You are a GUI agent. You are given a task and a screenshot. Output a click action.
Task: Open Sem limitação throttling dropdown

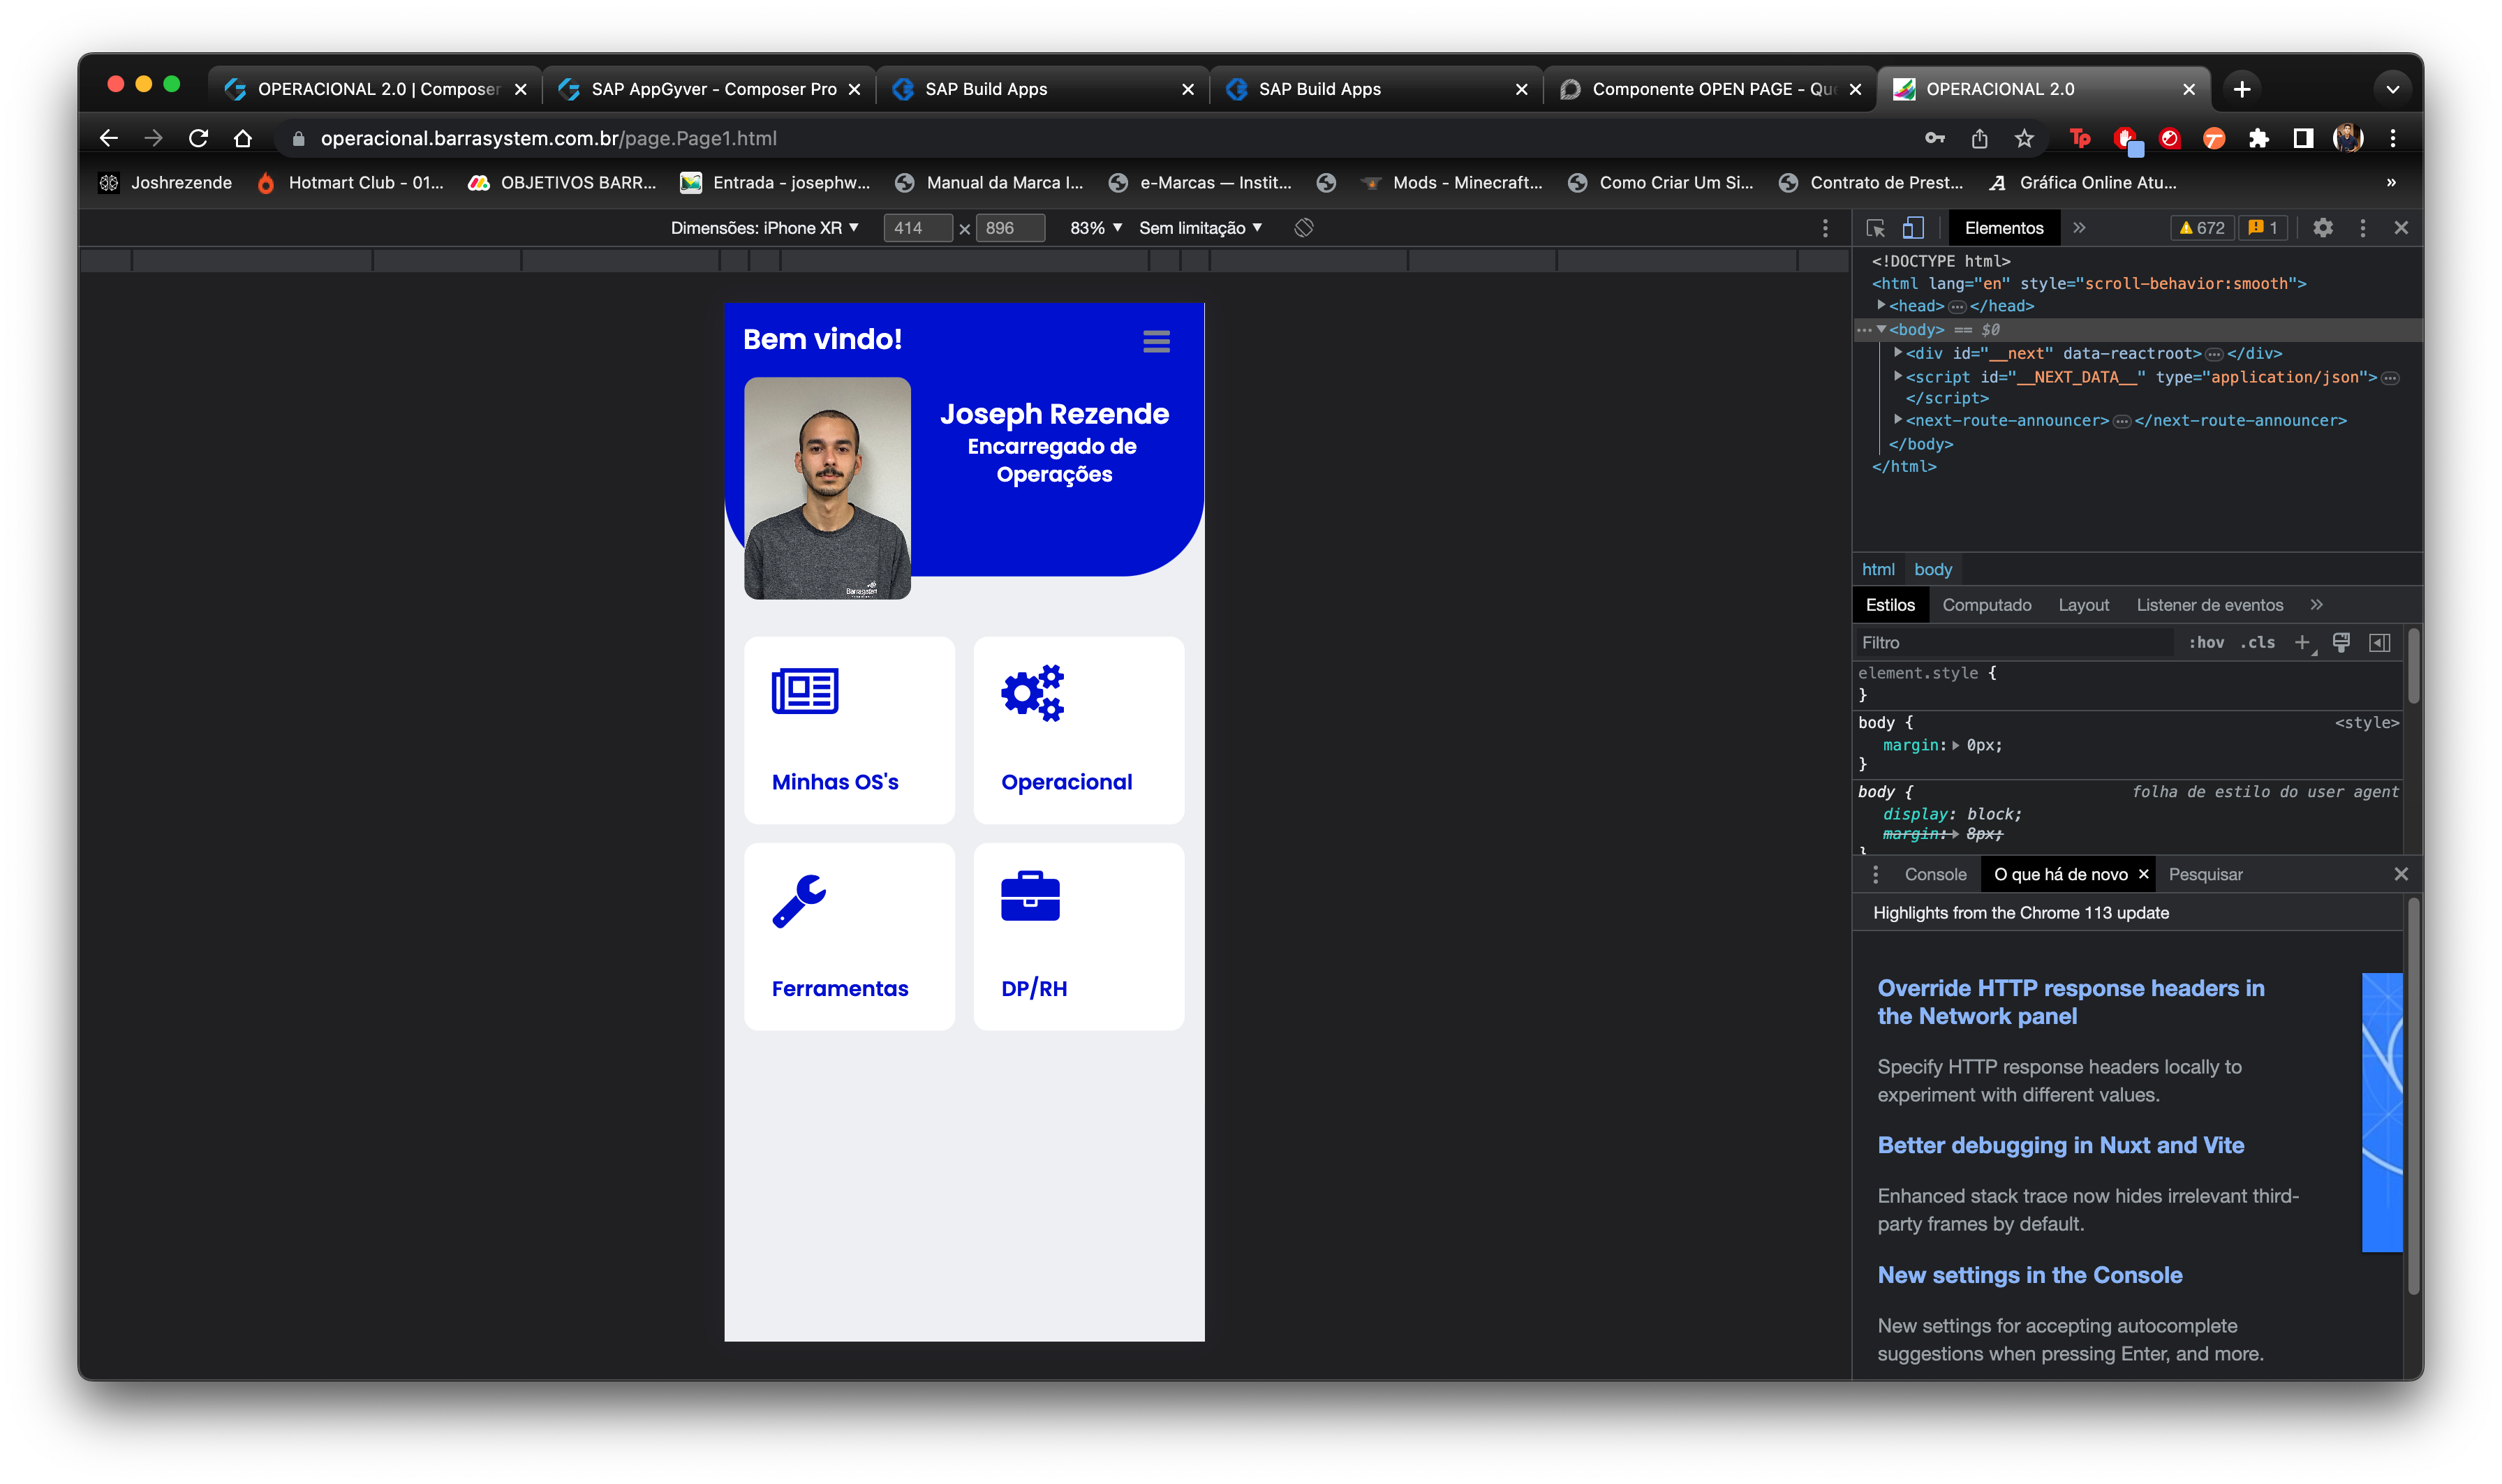1201,228
